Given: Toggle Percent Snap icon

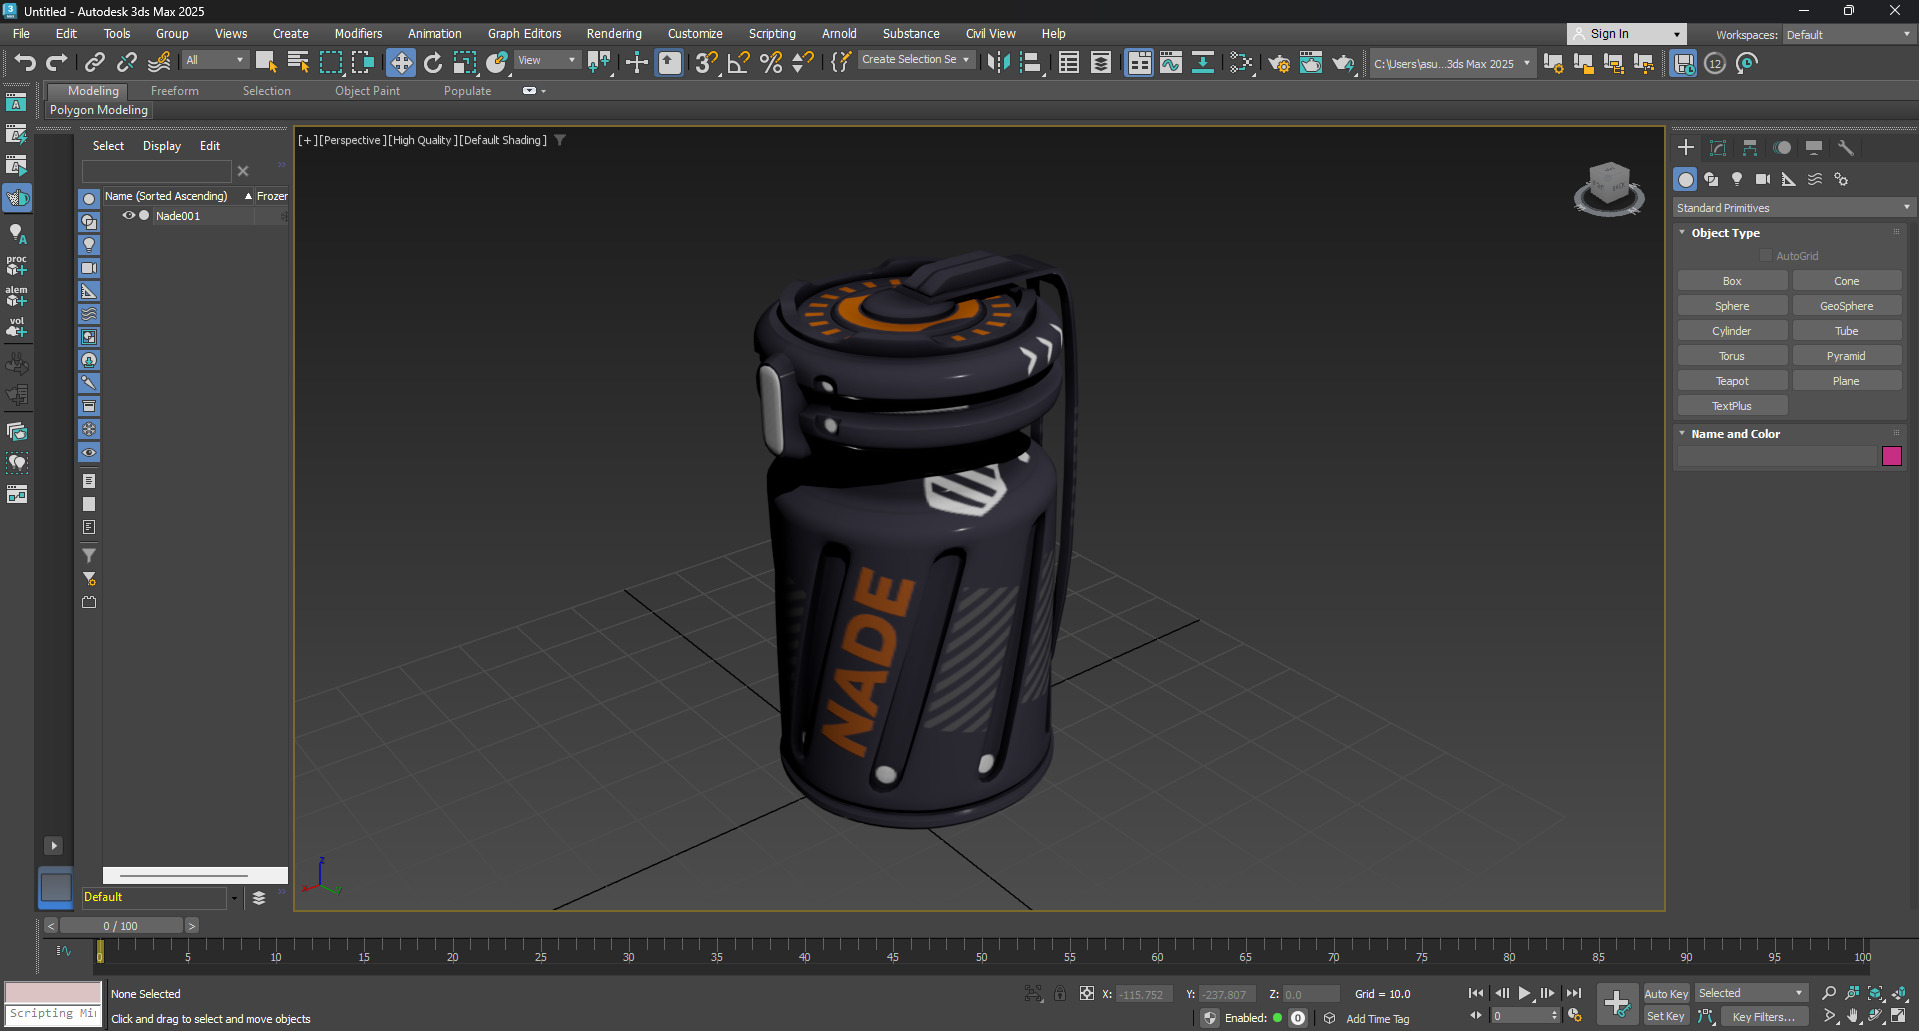Looking at the screenshot, I should click(771, 63).
